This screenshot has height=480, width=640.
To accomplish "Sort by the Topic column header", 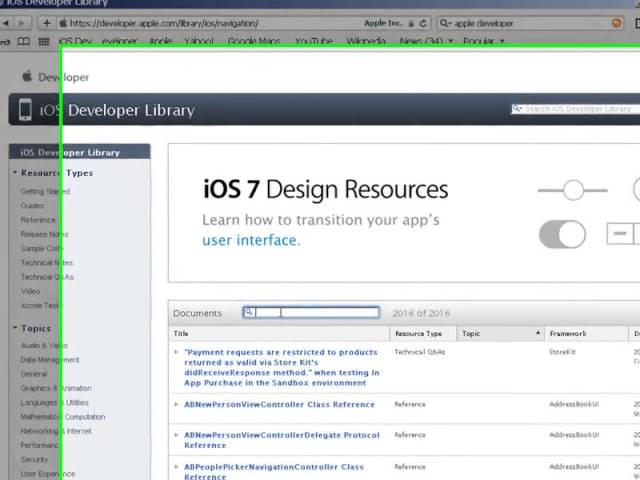I will [500, 333].
